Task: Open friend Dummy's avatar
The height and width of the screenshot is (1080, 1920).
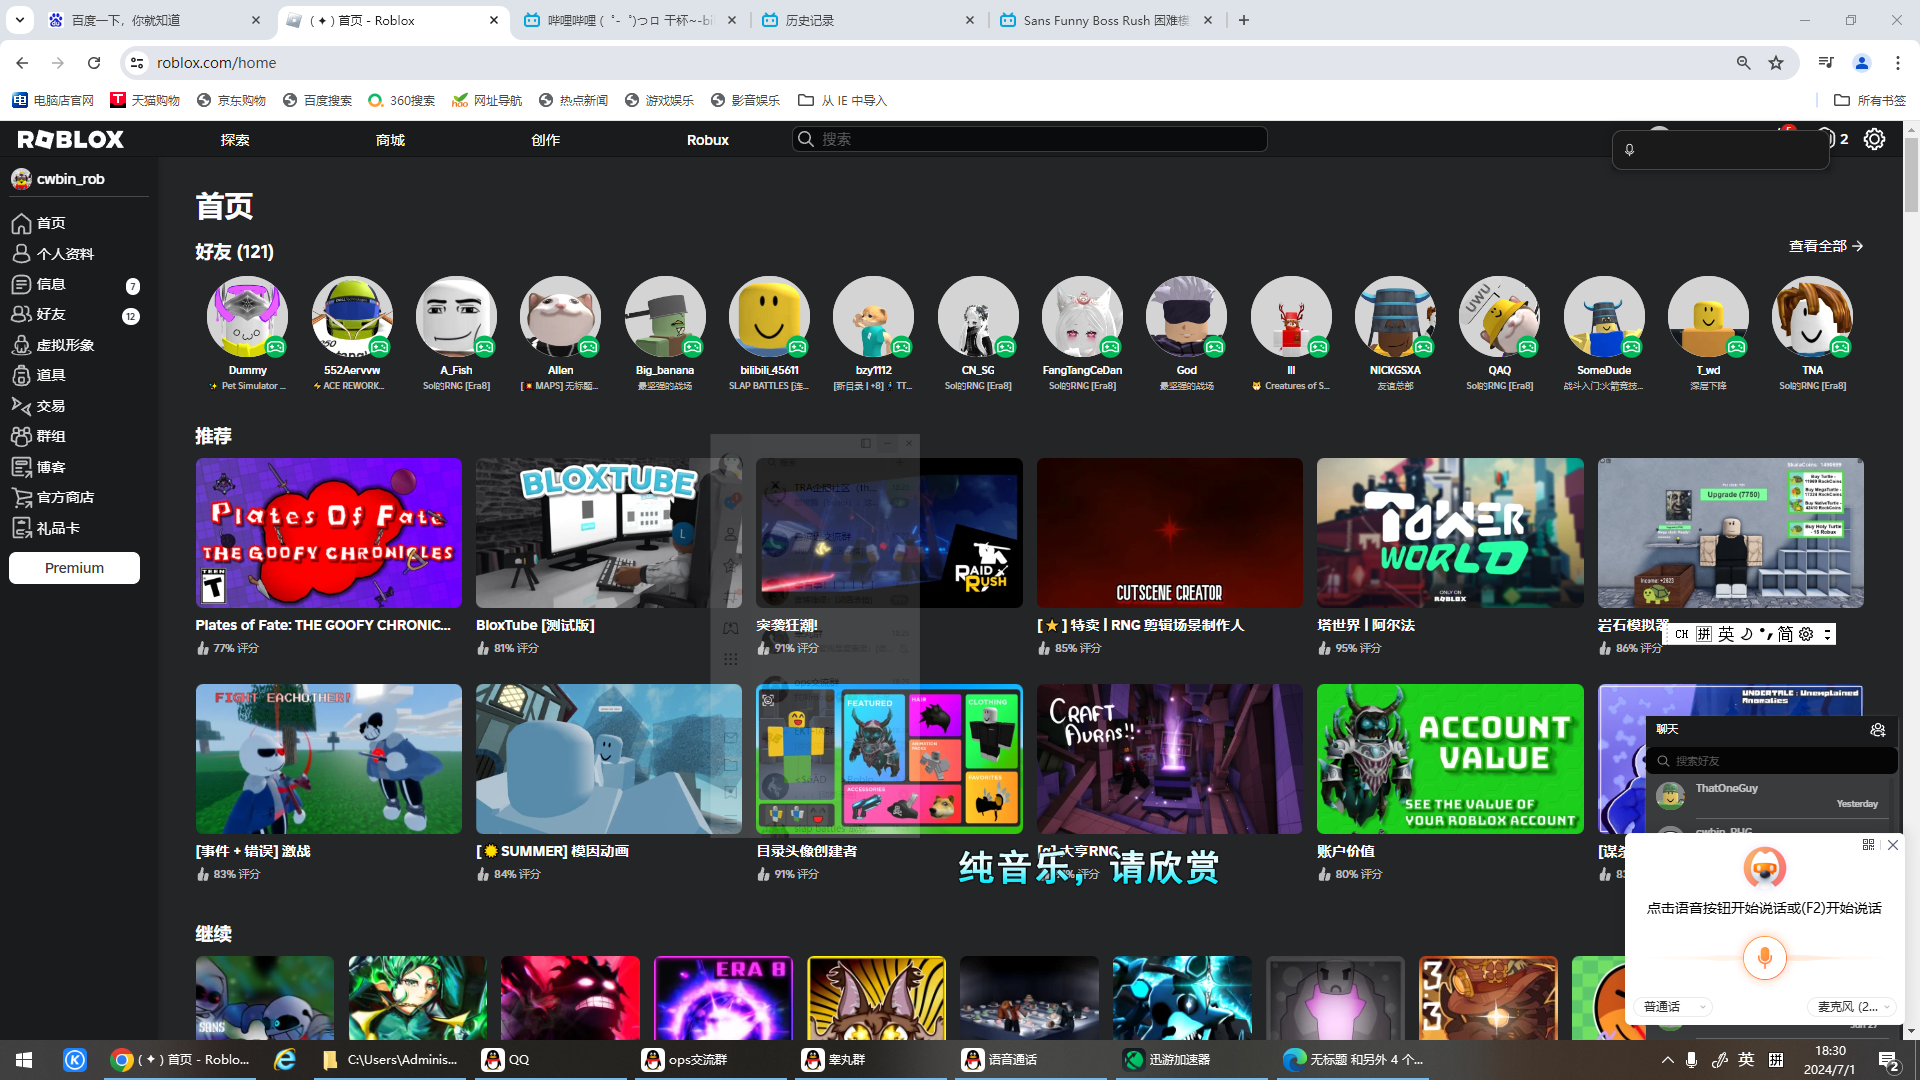Action: (x=247, y=317)
